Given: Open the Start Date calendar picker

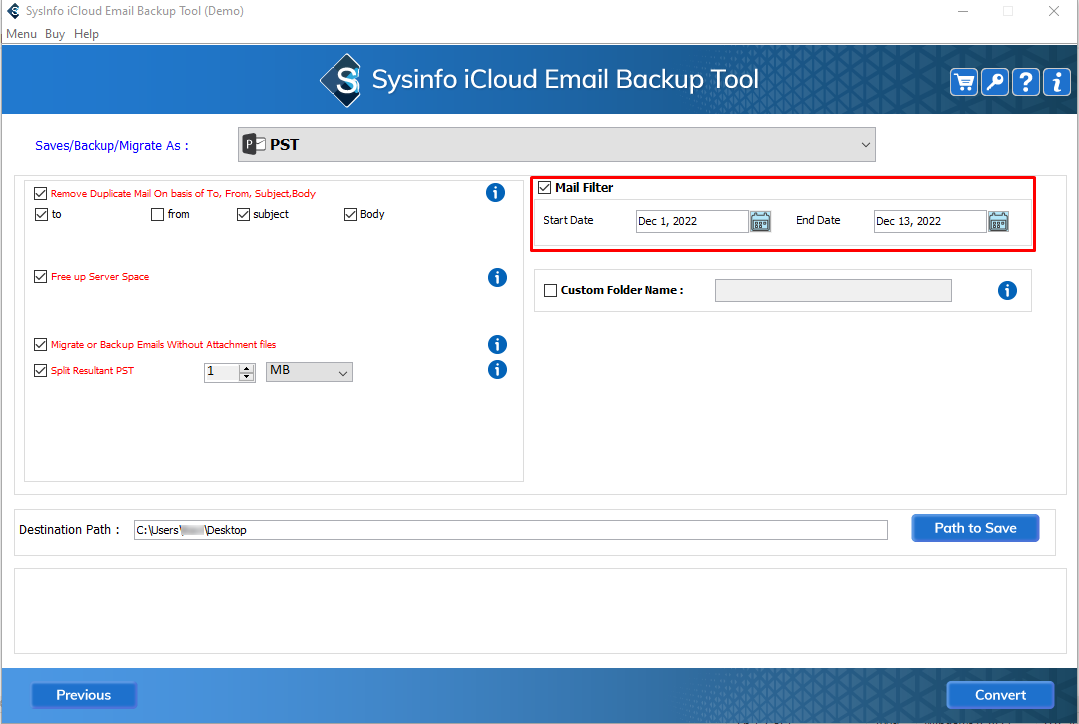Looking at the screenshot, I should (760, 221).
